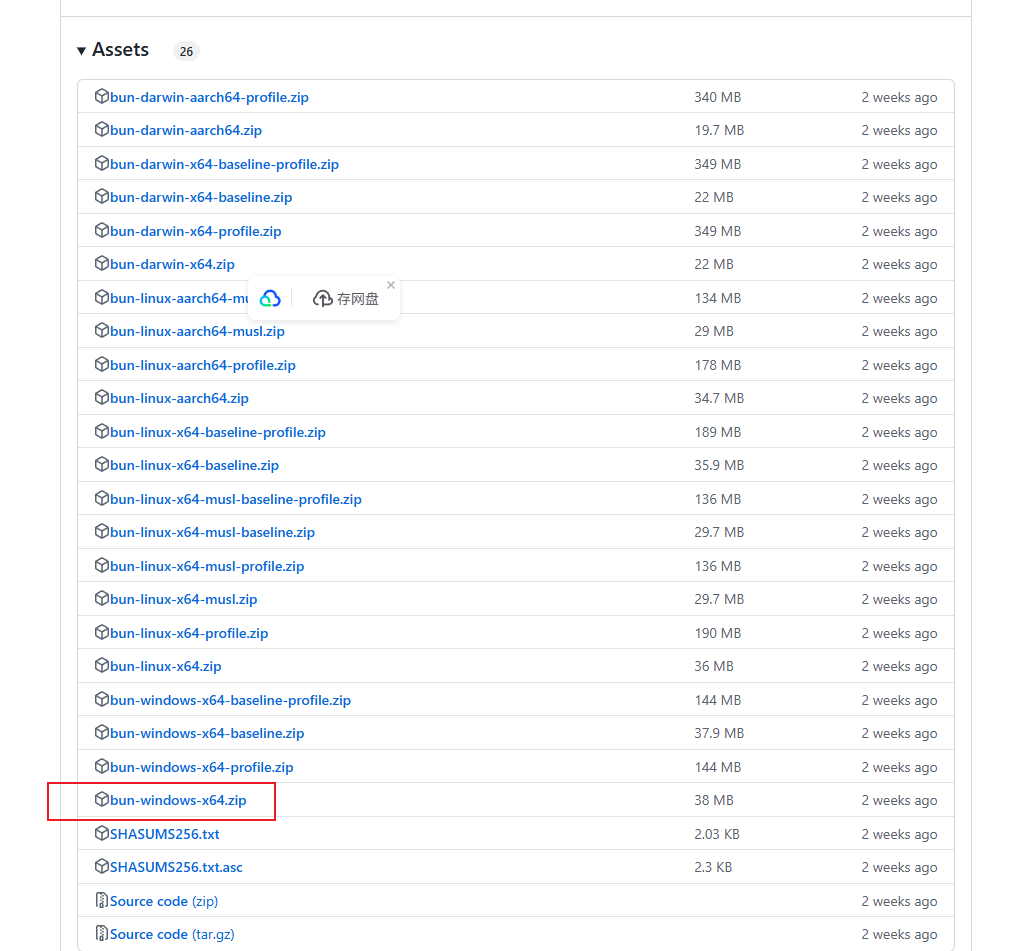Download bun-darwin-x64-baseline.zip
1025x951 pixels.
(201, 197)
